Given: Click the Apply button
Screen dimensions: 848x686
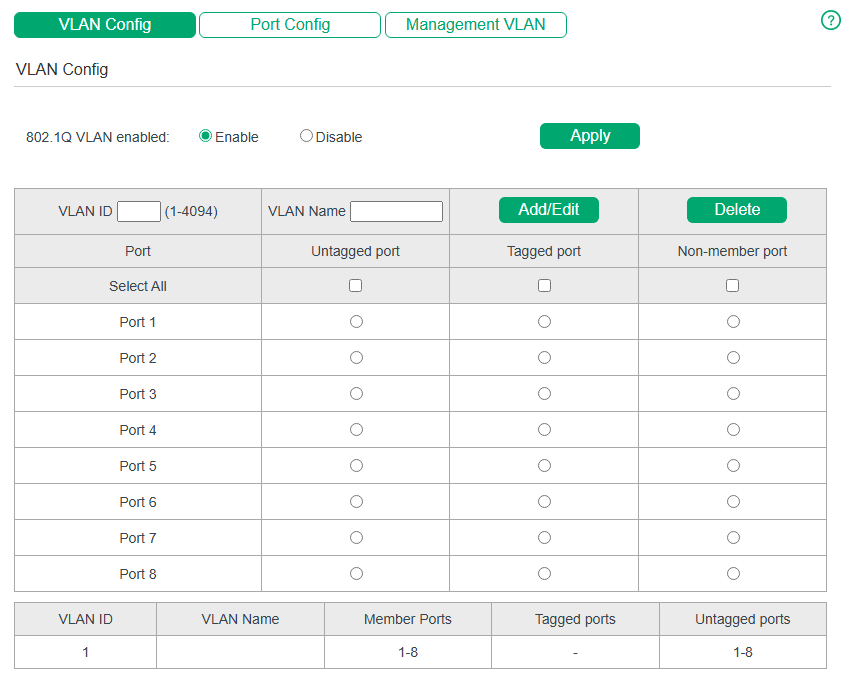Looking at the screenshot, I should [589, 136].
